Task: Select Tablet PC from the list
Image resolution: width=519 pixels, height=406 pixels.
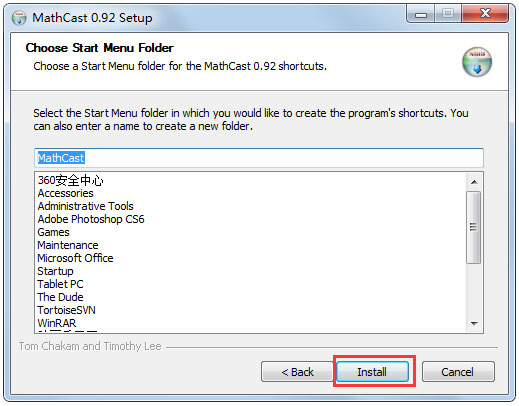Action: [x=60, y=284]
